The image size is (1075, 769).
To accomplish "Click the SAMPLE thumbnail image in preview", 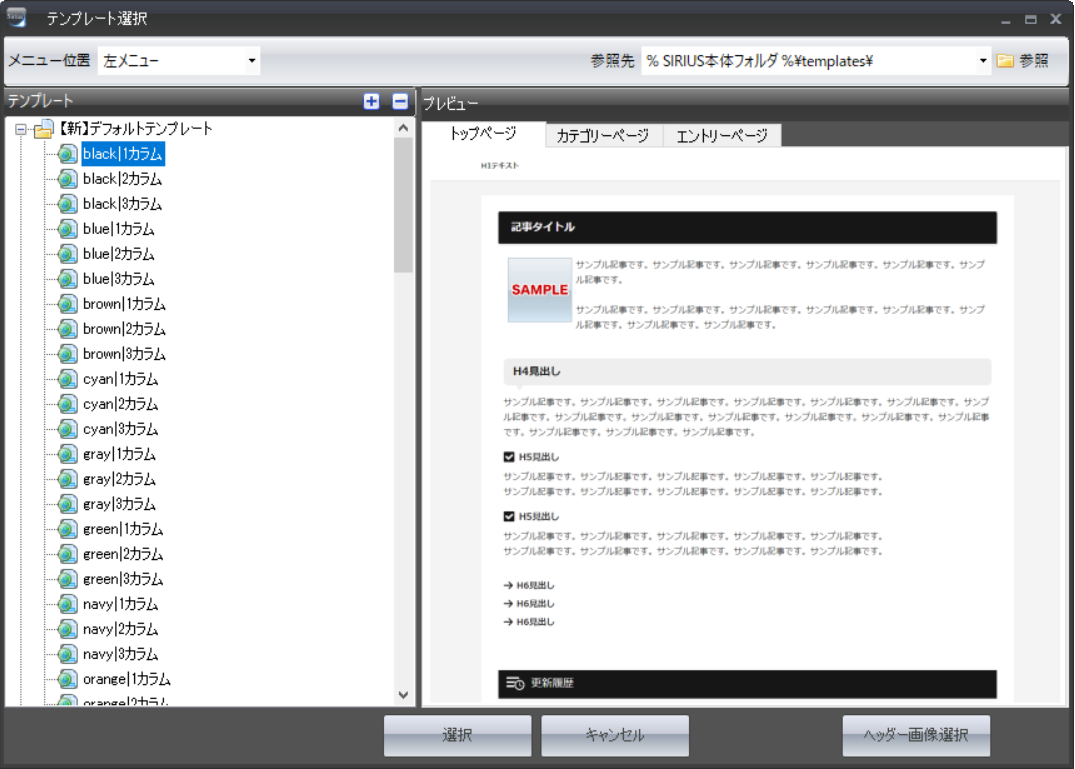I will [540, 290].
